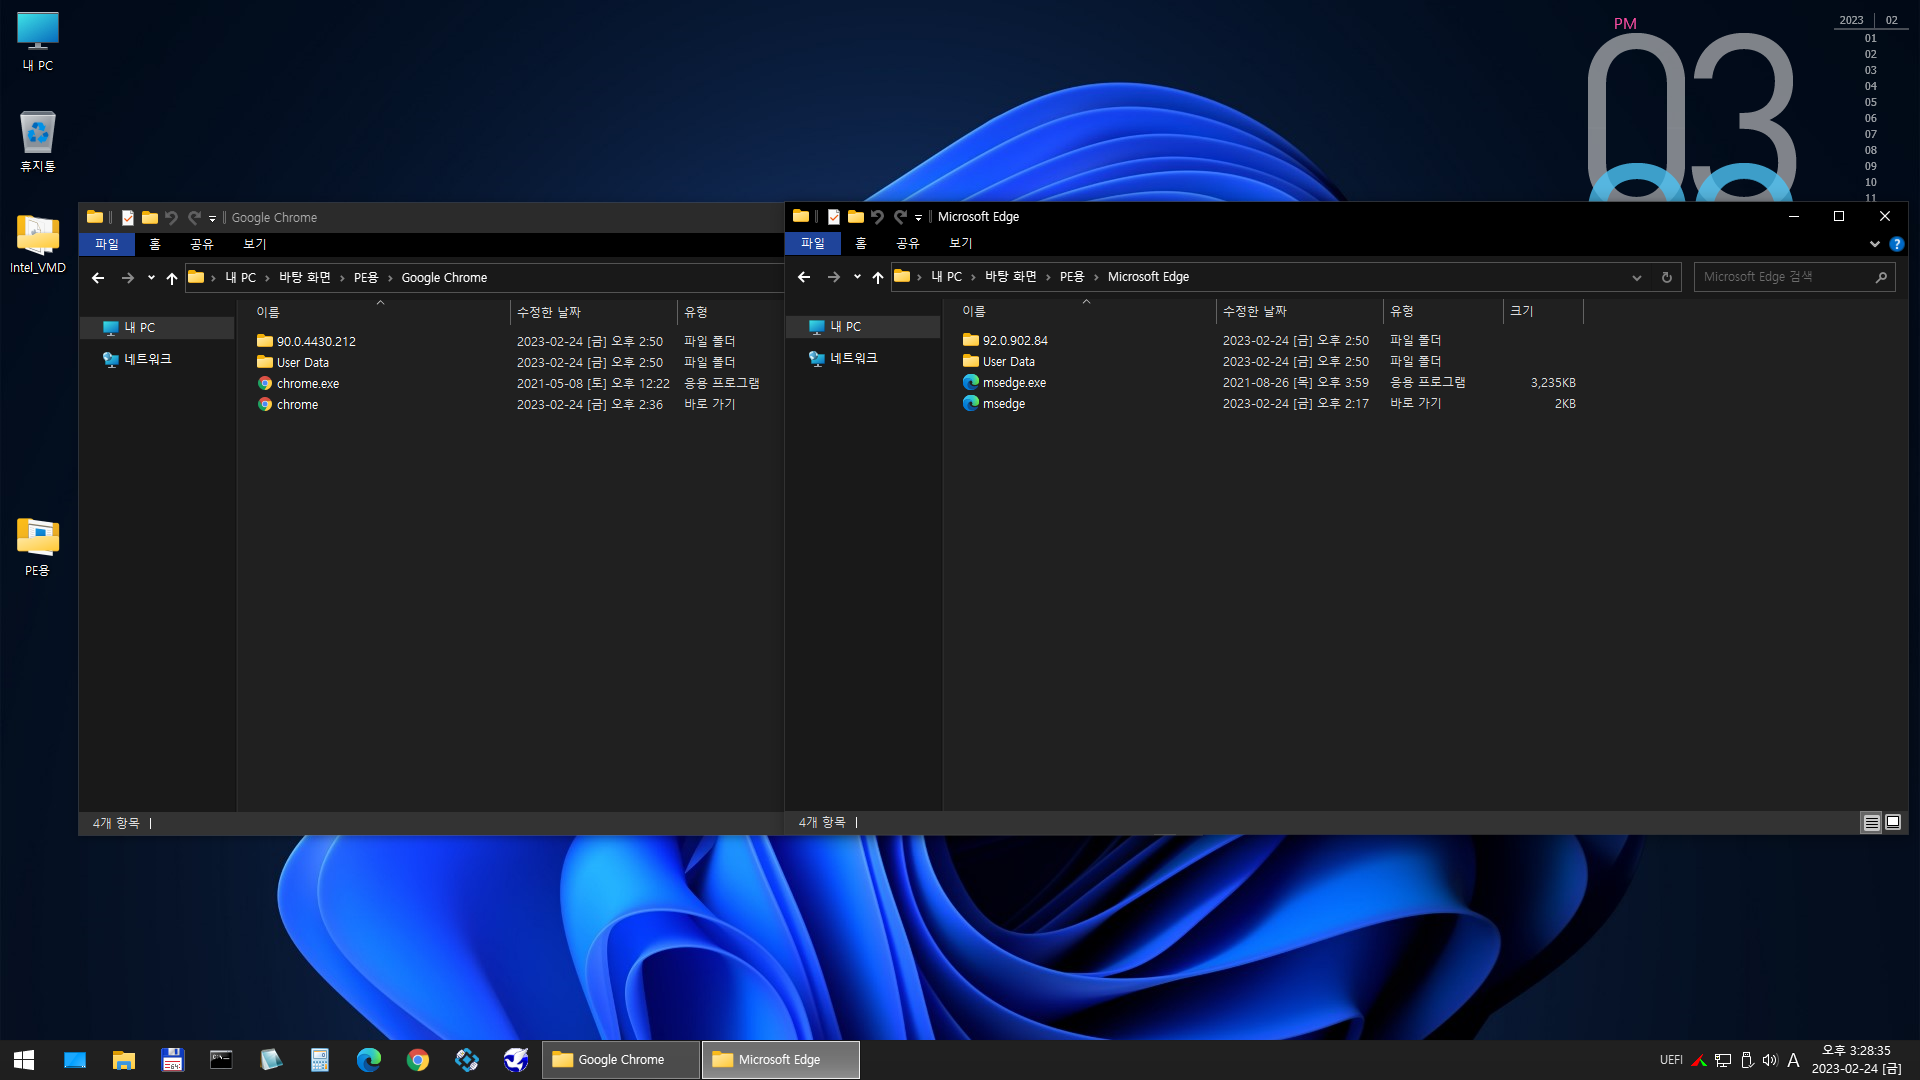Open the command prompt taskbar icon
Screen dimensions: 1920x1080
click(x=221, y=1060)
